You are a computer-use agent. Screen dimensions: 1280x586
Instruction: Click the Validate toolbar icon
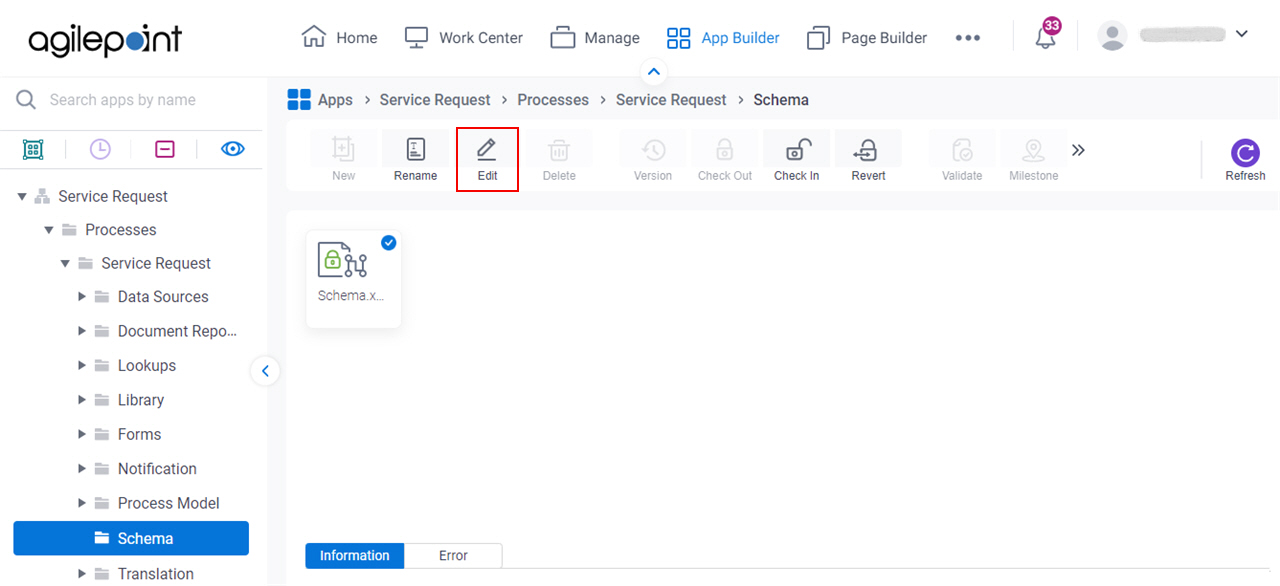(x=962, y=150)
